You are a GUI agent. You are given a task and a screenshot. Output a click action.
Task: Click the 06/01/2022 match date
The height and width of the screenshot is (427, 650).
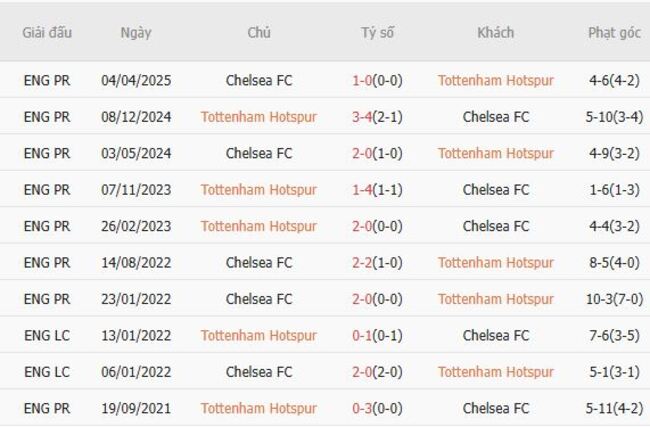(x=136, y=372)
